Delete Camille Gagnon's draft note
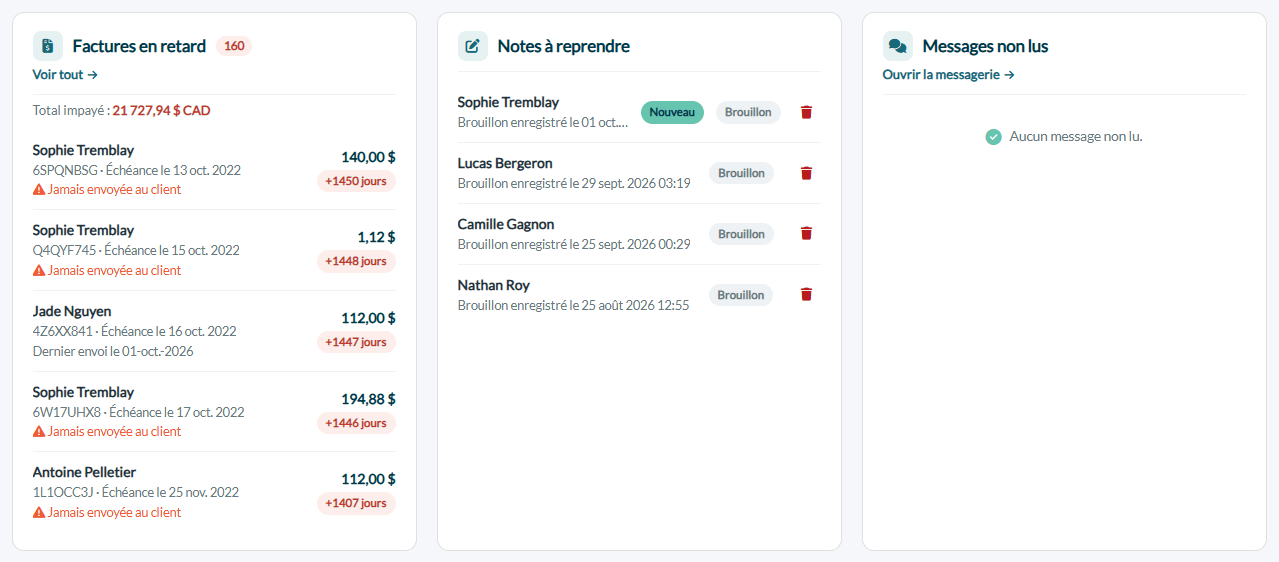This screenshot has height=562, width=1279. click(x=806, y=233)
